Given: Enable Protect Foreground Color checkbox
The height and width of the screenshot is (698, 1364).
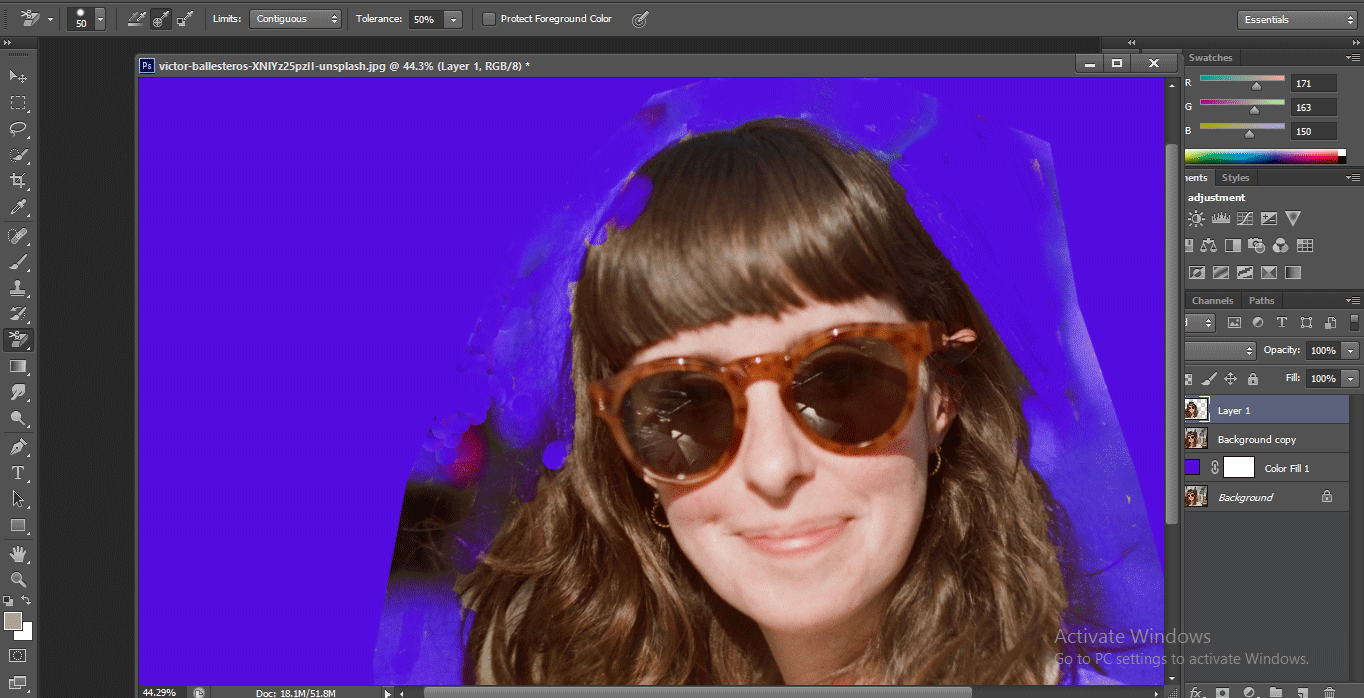Looking at the screenshot, I should coord(489,19).
